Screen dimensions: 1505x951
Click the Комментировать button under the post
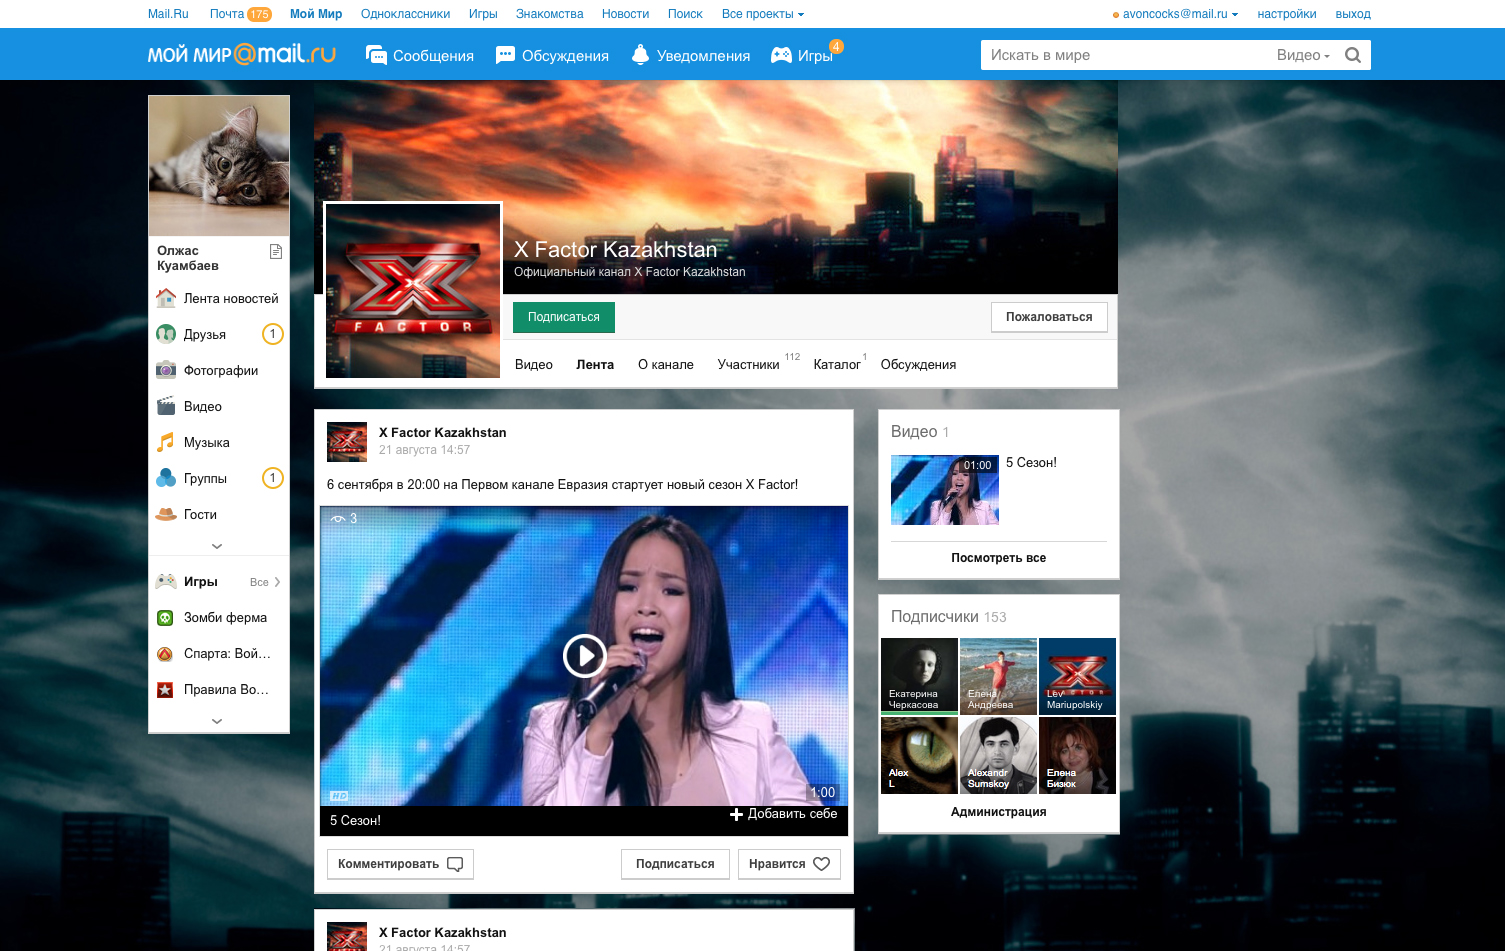(x=400, y=864)
